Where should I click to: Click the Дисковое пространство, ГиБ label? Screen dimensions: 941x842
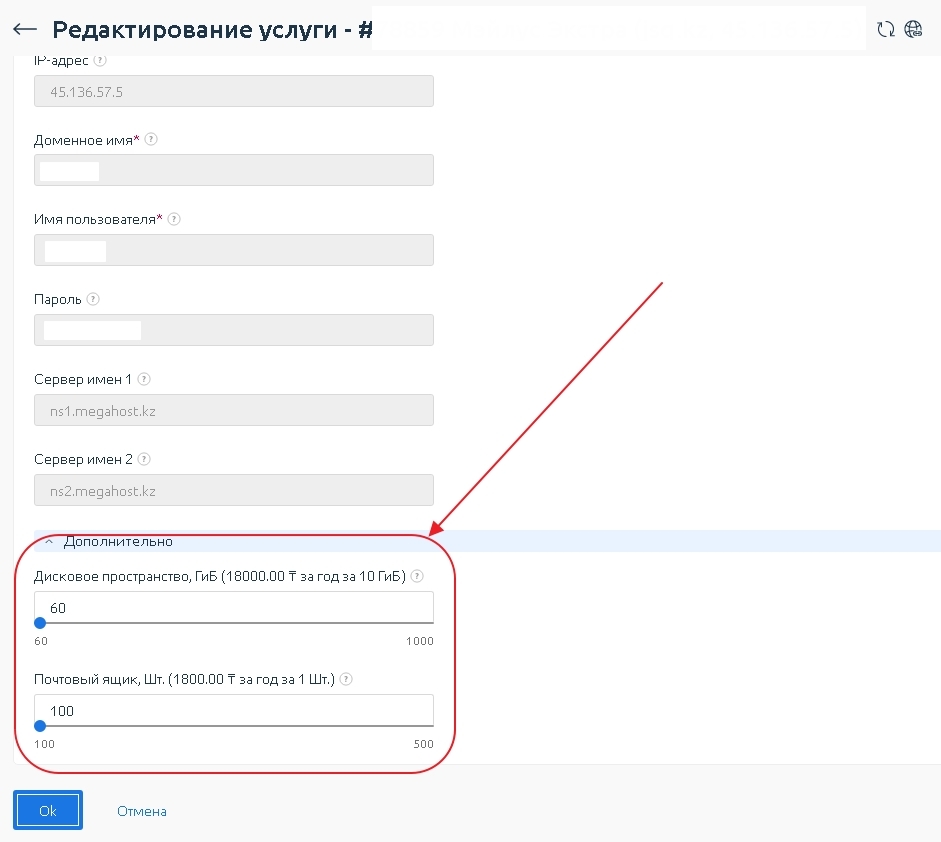[220, 576]
